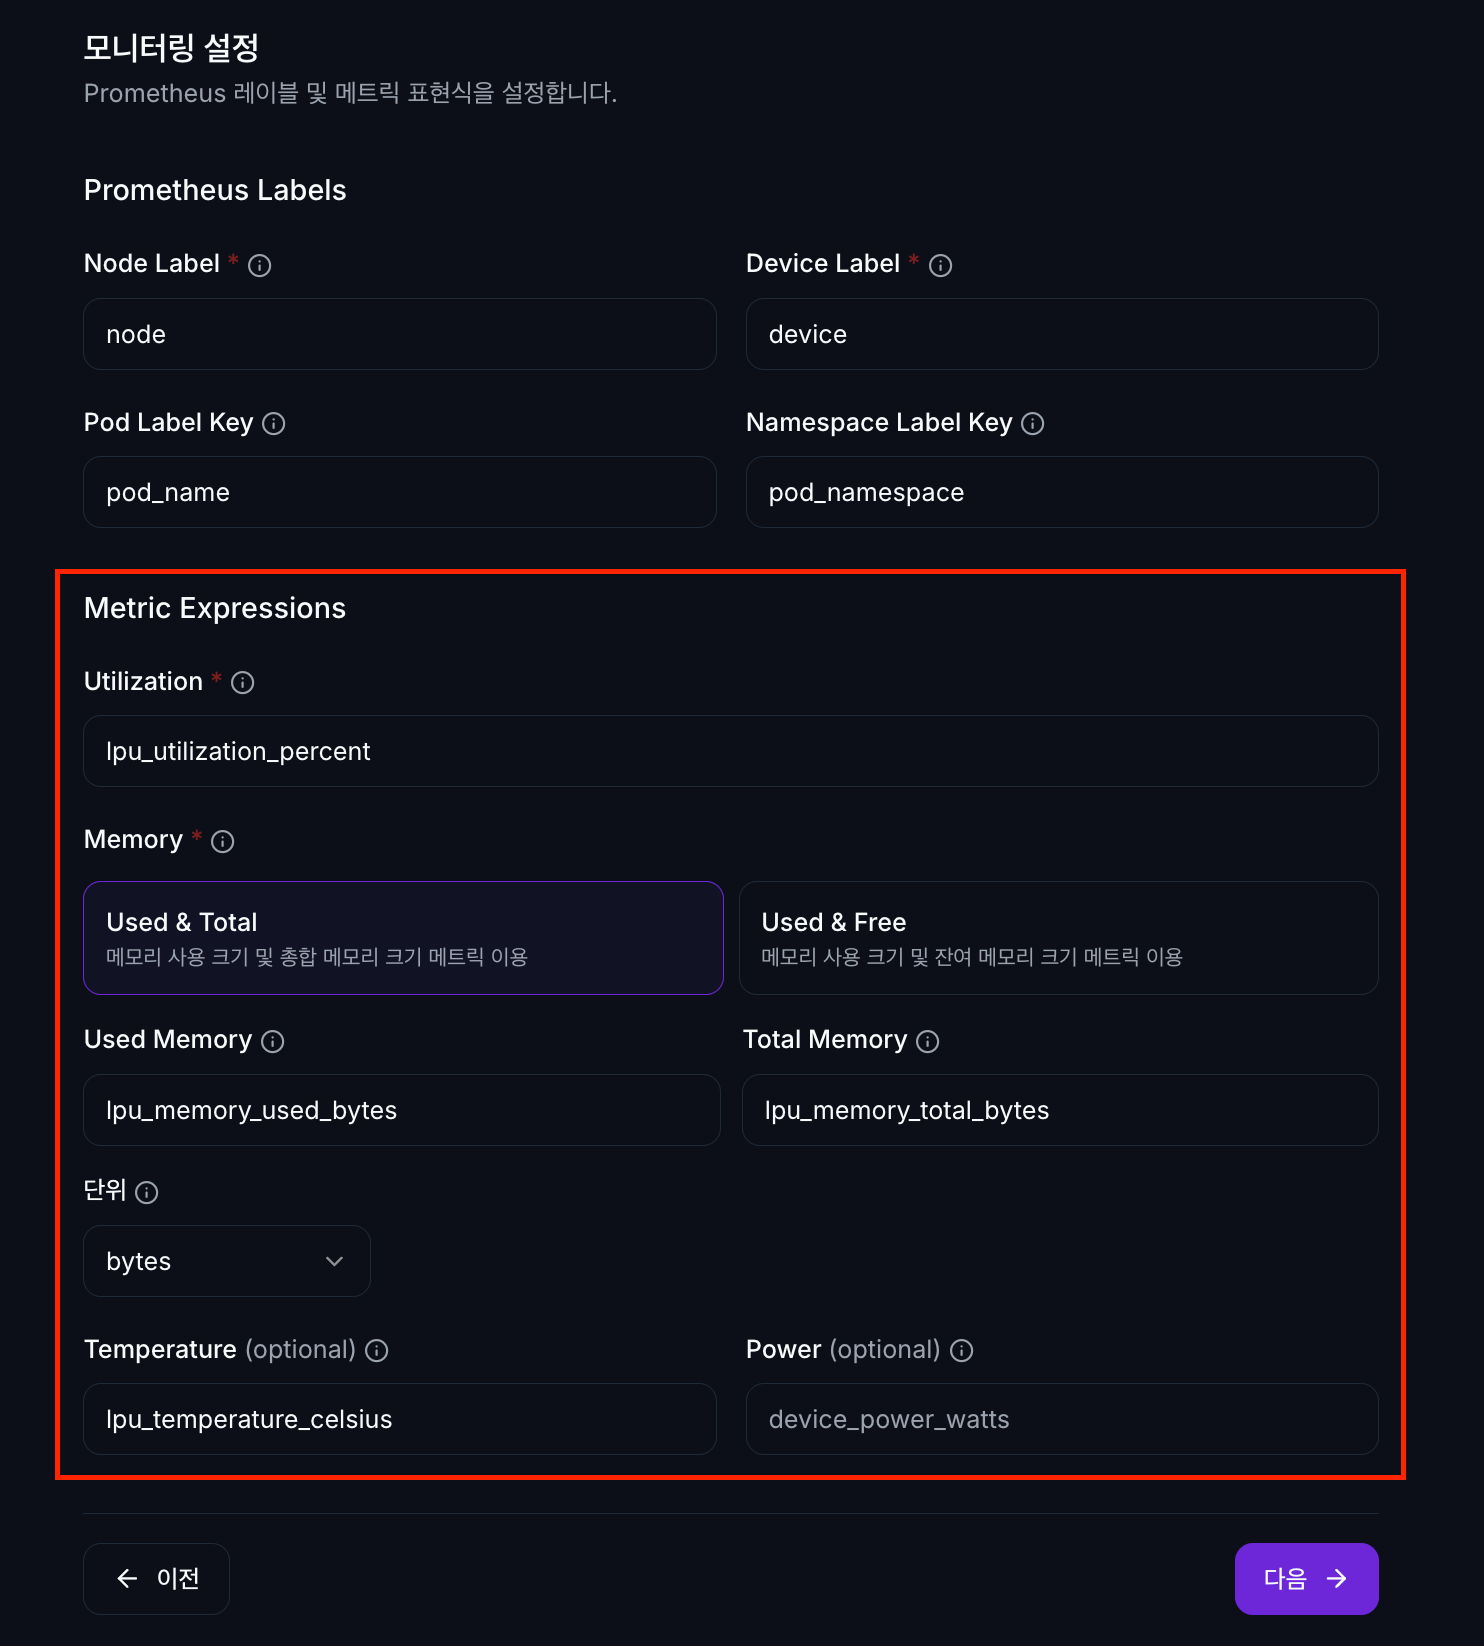
Task: Click the 단위 info icon
Action: (146, 1192)
